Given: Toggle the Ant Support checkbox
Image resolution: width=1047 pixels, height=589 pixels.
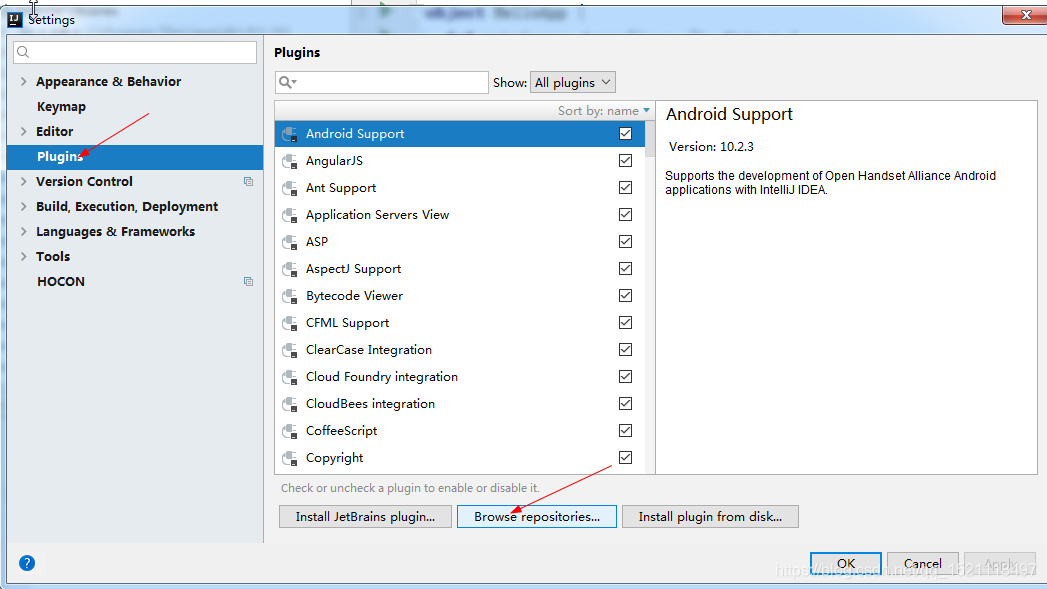Looking at the screenshot, I should 625,188.
